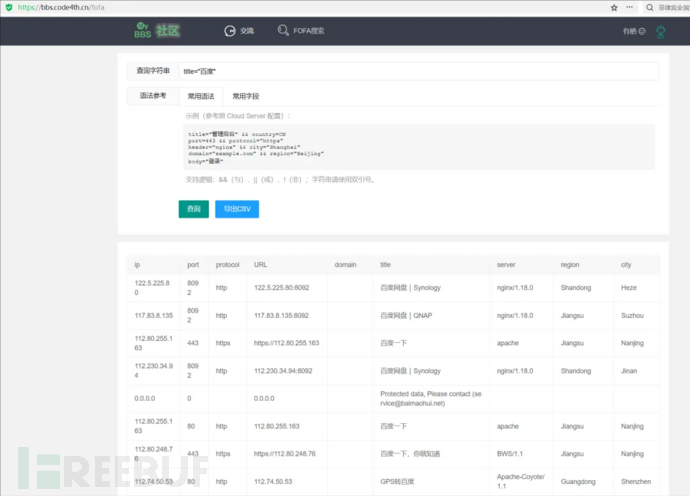The height and width of the screenshot is (496, 690).
Task: Click the blue 导出CSV button
Action: tap(236, 209)
